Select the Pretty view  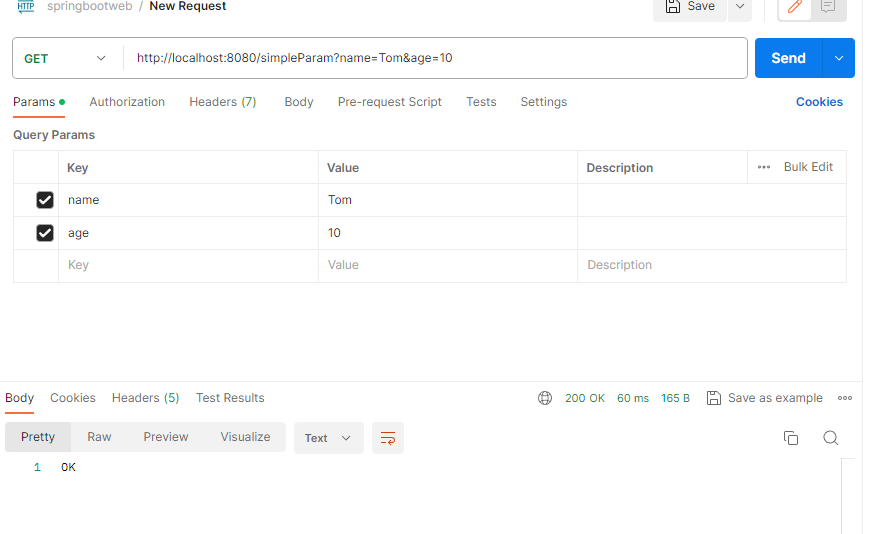click(x=38, y=437)
